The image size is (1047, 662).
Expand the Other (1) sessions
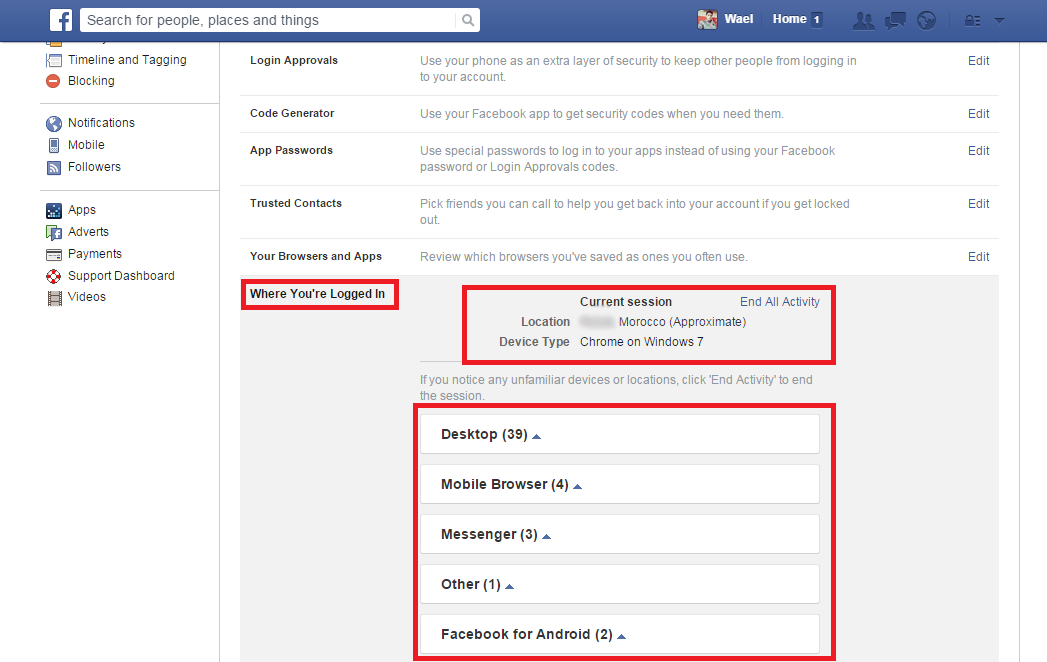[x=620, y=585]
